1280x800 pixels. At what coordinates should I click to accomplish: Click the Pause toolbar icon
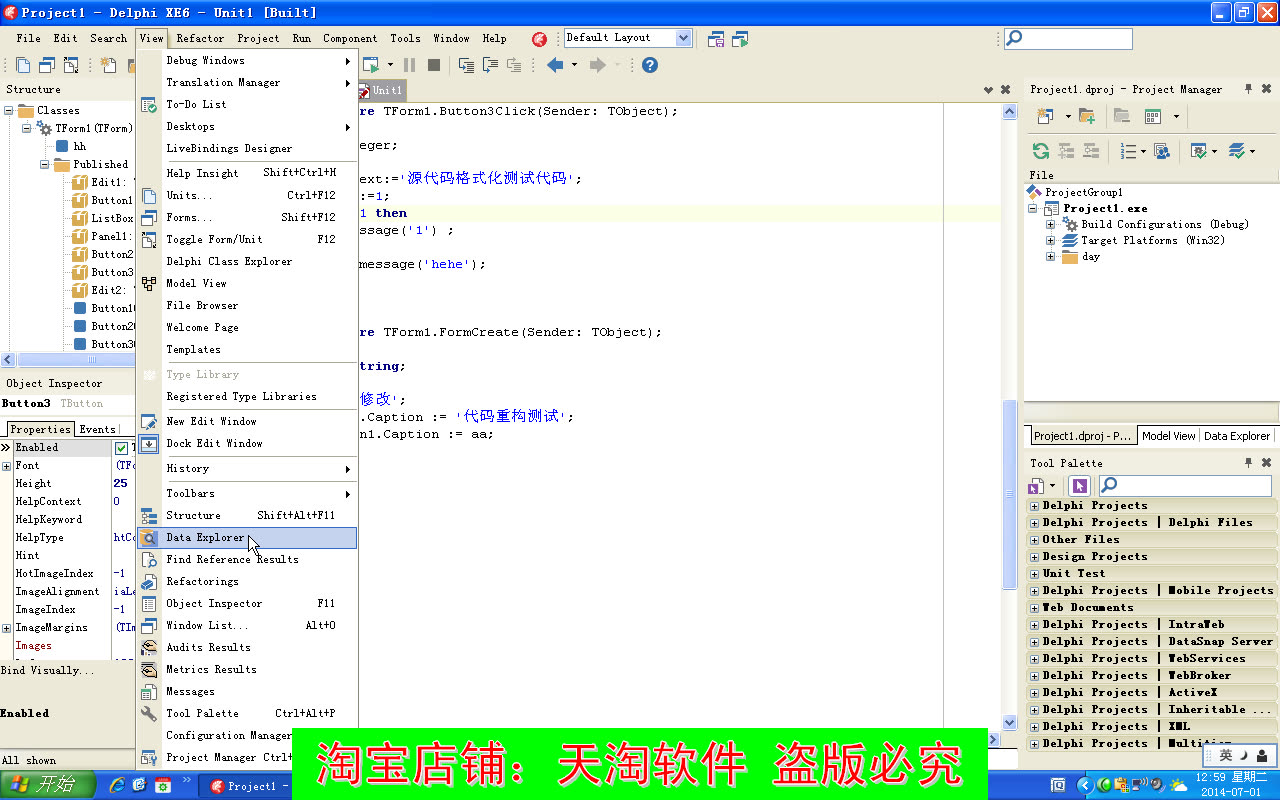409,65
